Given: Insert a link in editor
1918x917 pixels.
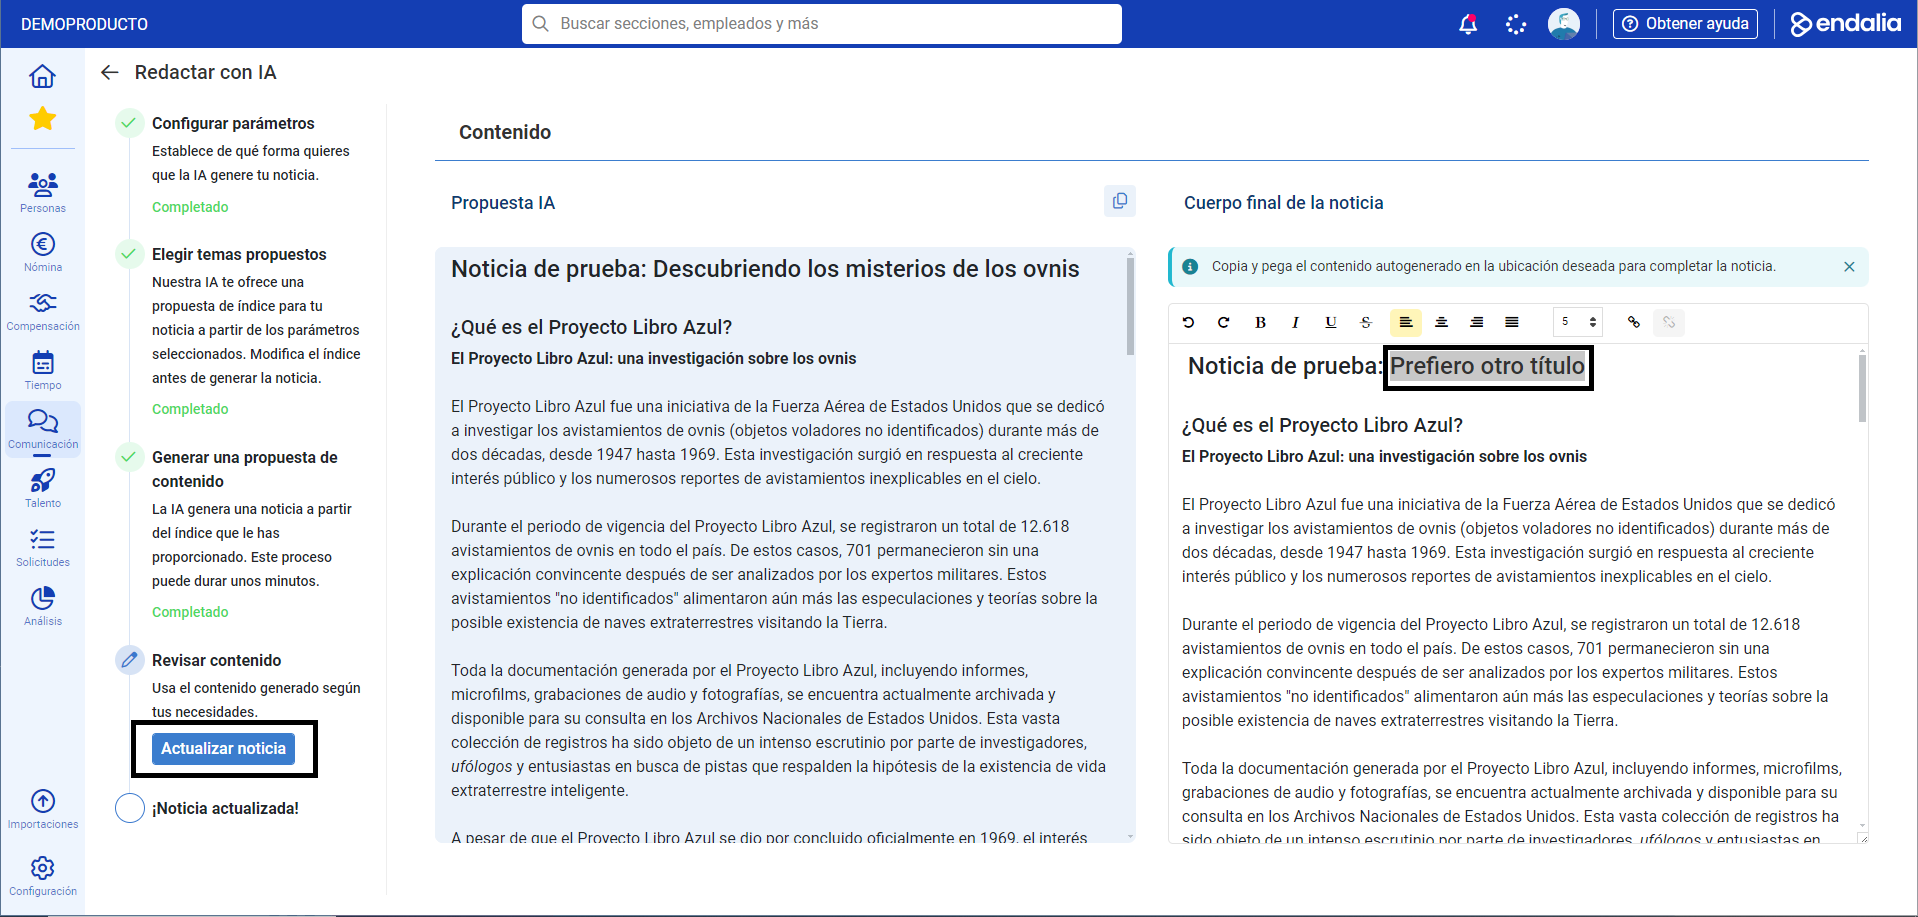Looking at the screenshot, I should (x=1633, y=322).
